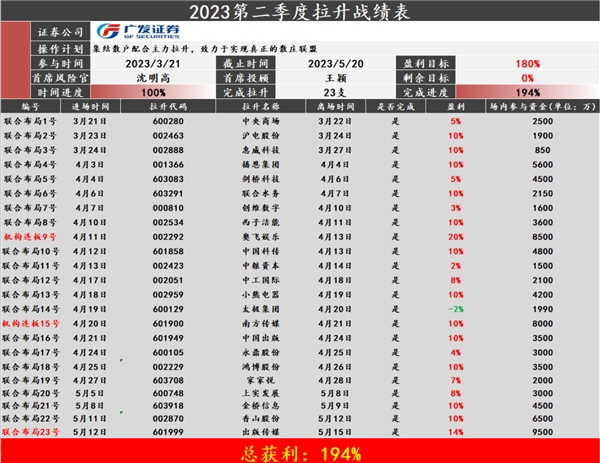The image size is (600, 463).
Task: Select stock code 002534
Action: tap(168, 222)
